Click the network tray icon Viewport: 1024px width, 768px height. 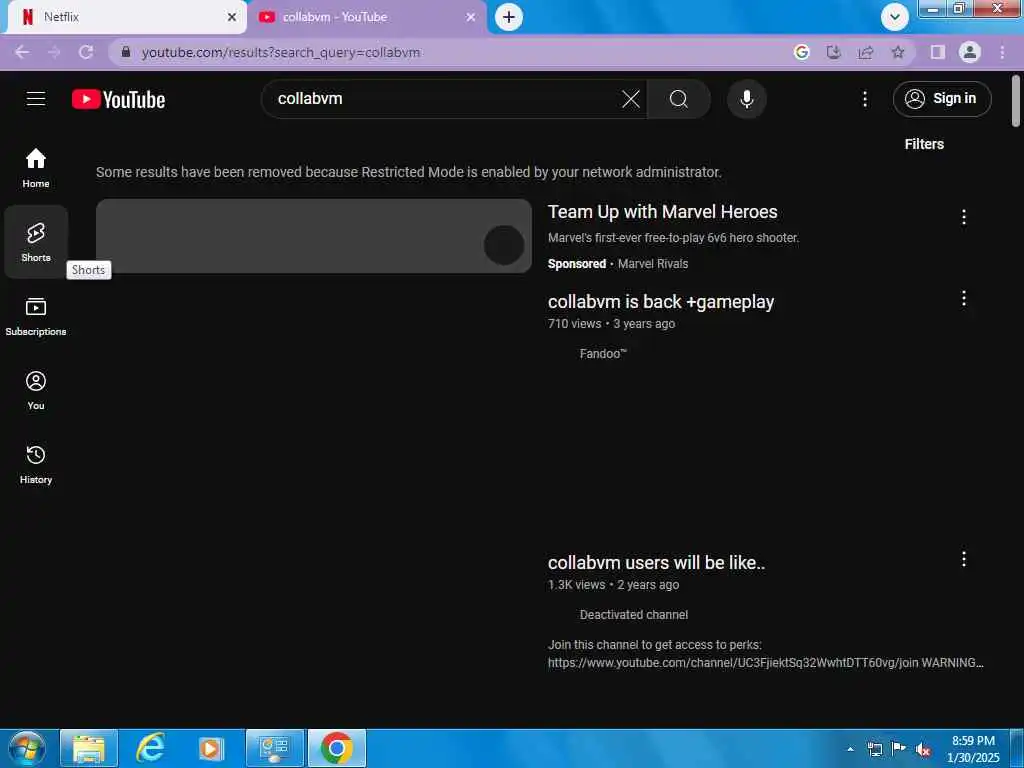(x=874, y=749)
